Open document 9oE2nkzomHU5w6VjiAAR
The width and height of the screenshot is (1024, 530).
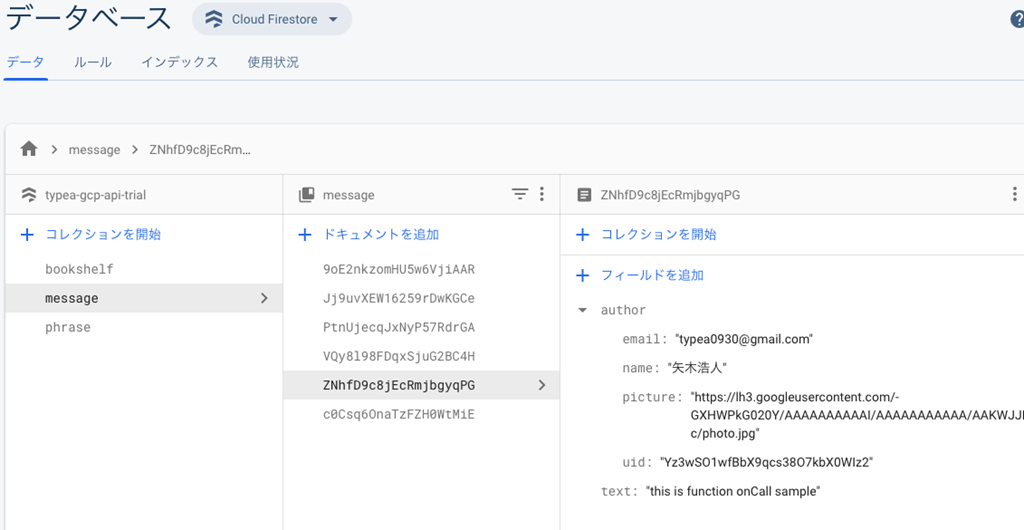(399, 269)
